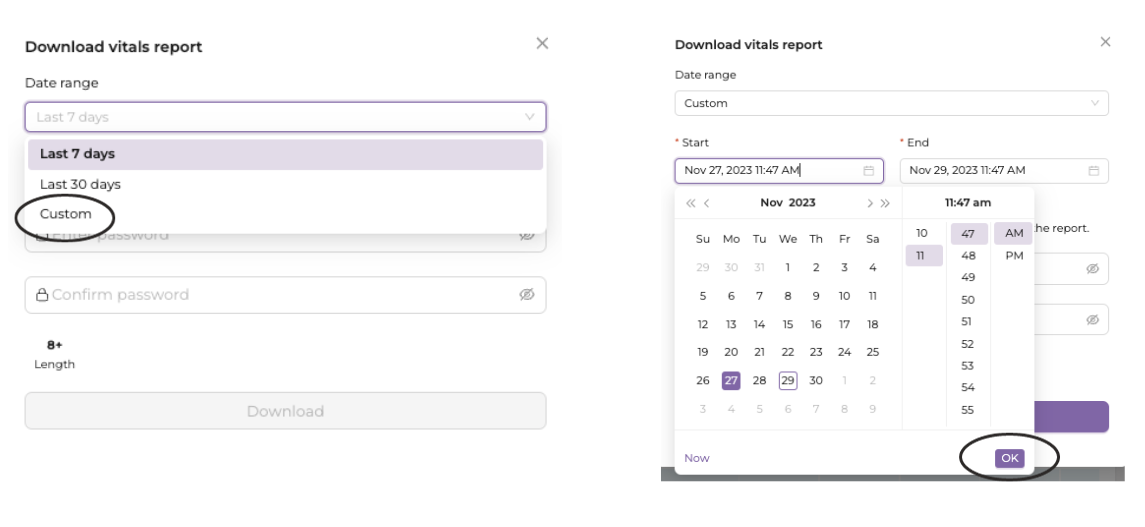
Task: Go to previous year with double-left arrow
Action: 690,204
